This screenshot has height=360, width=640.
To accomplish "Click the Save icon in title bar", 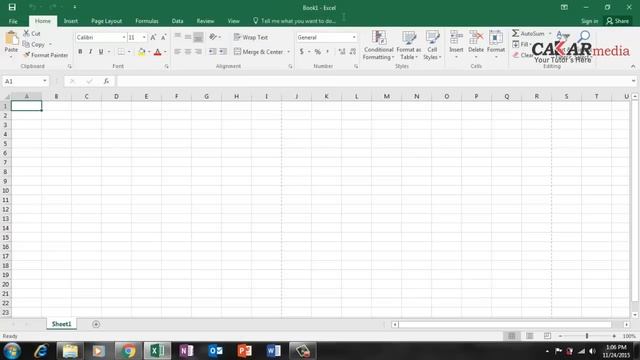I will pos(12,7).
